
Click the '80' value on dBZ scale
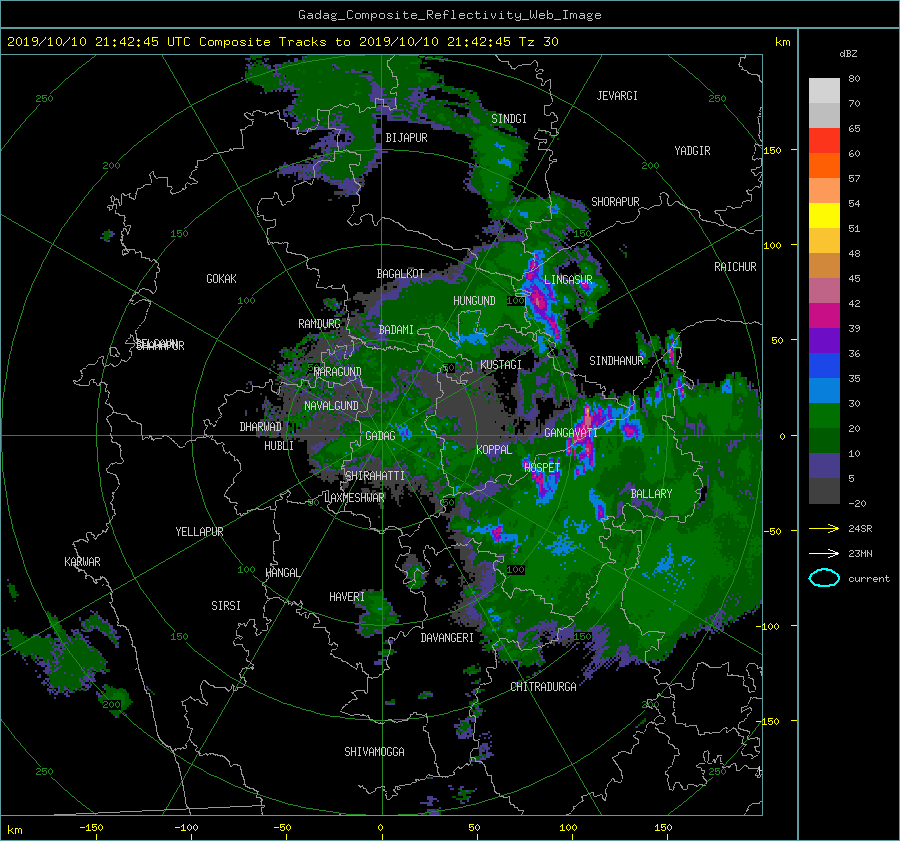pos(854,79)
